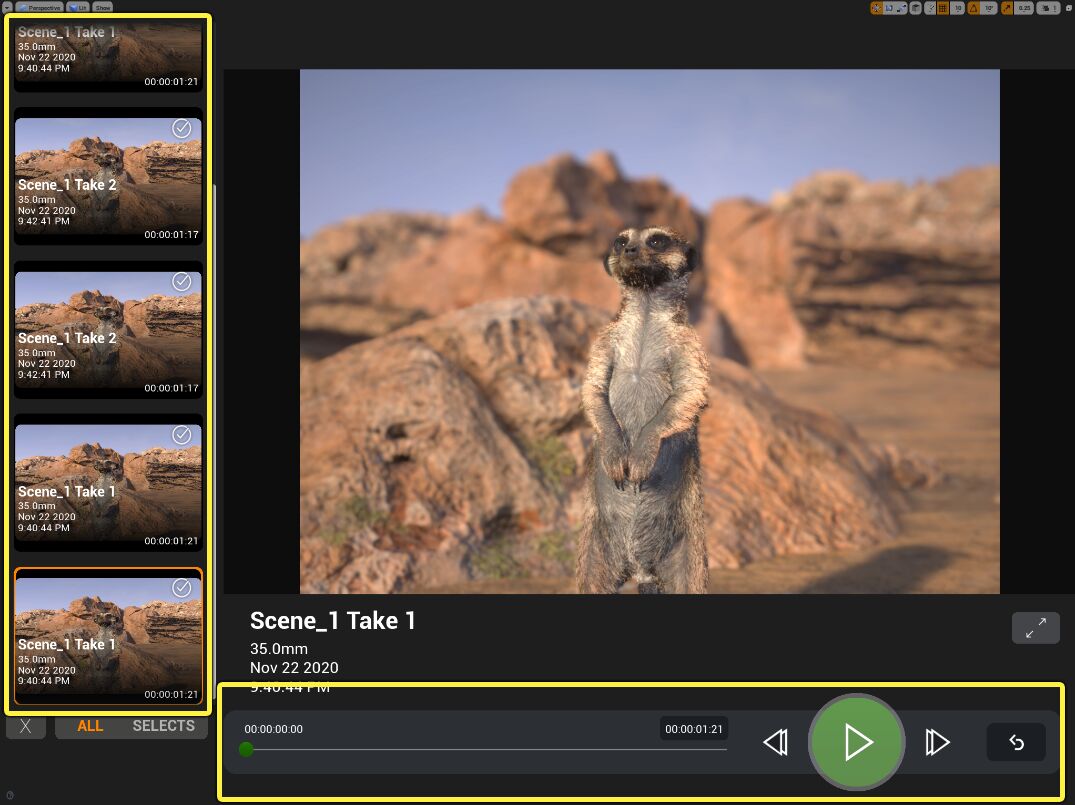Viewport: 1075px width, 805px height.
Task: Click the 35.0mm text below the large title
Action: pos(278,649)
